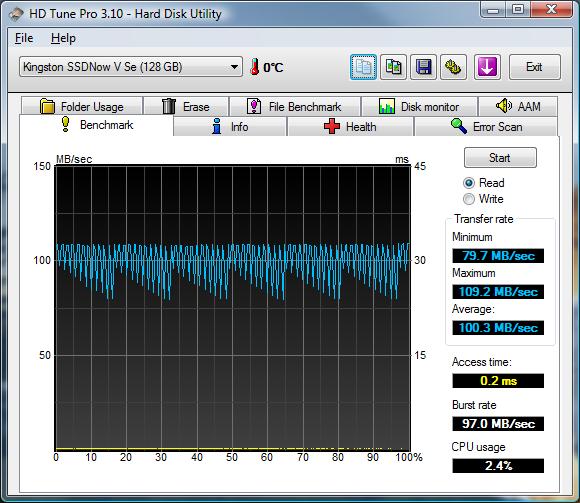Click the benchmark transfer rate graph
580x503 pixels.
tap(233, 308)
